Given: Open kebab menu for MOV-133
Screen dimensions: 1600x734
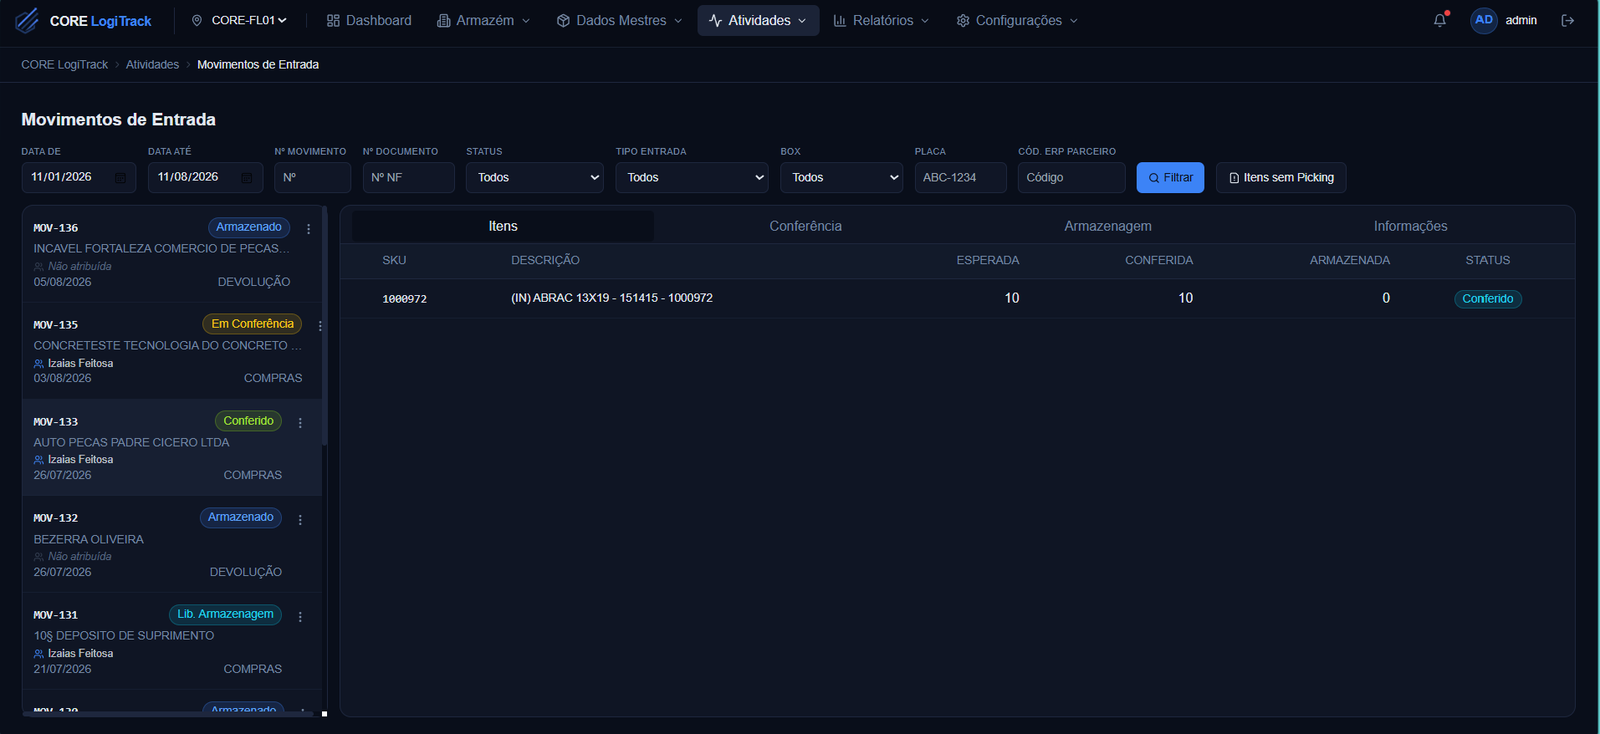Looking at the screenshot, I should point(300,423).
